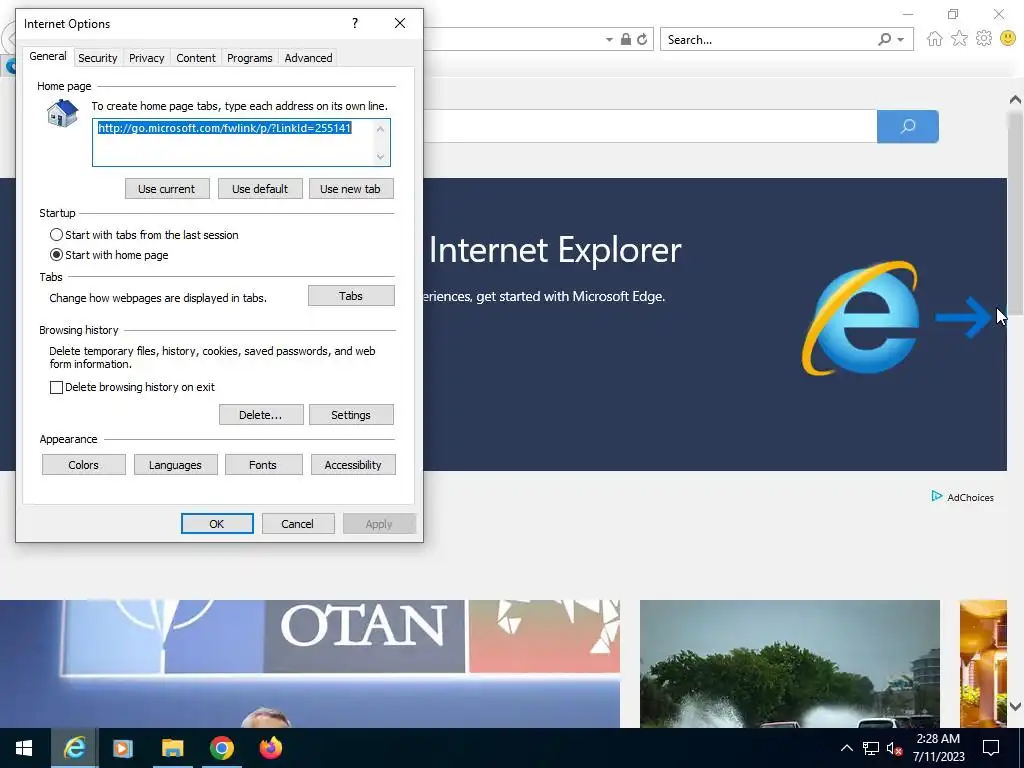
Task: Open the Colors appearance button
Action: click(x=84, y=465)
